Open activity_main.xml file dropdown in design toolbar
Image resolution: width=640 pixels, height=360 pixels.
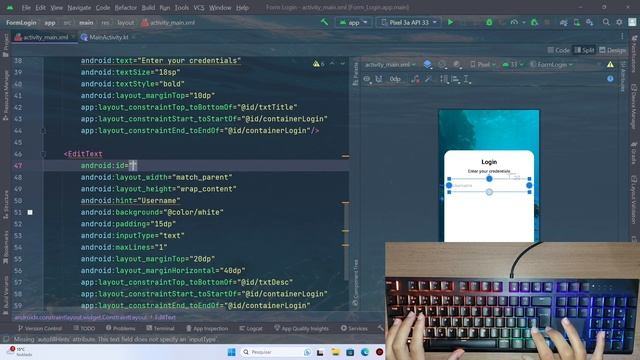point(390,64)
